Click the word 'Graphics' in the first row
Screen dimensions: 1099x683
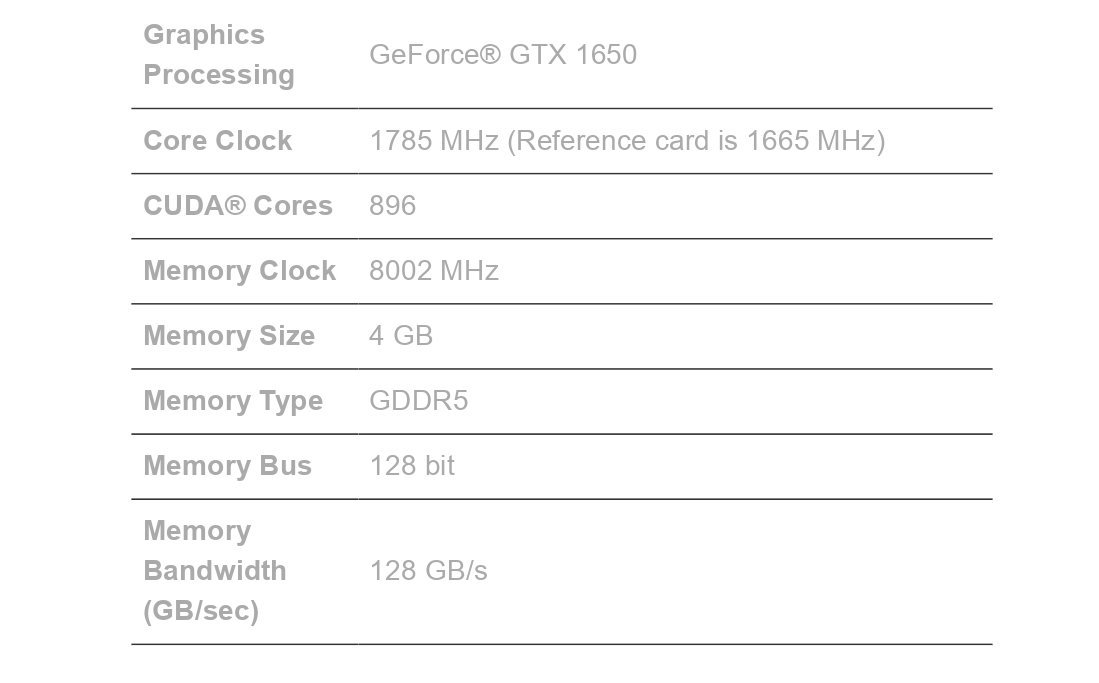(204, 35)
